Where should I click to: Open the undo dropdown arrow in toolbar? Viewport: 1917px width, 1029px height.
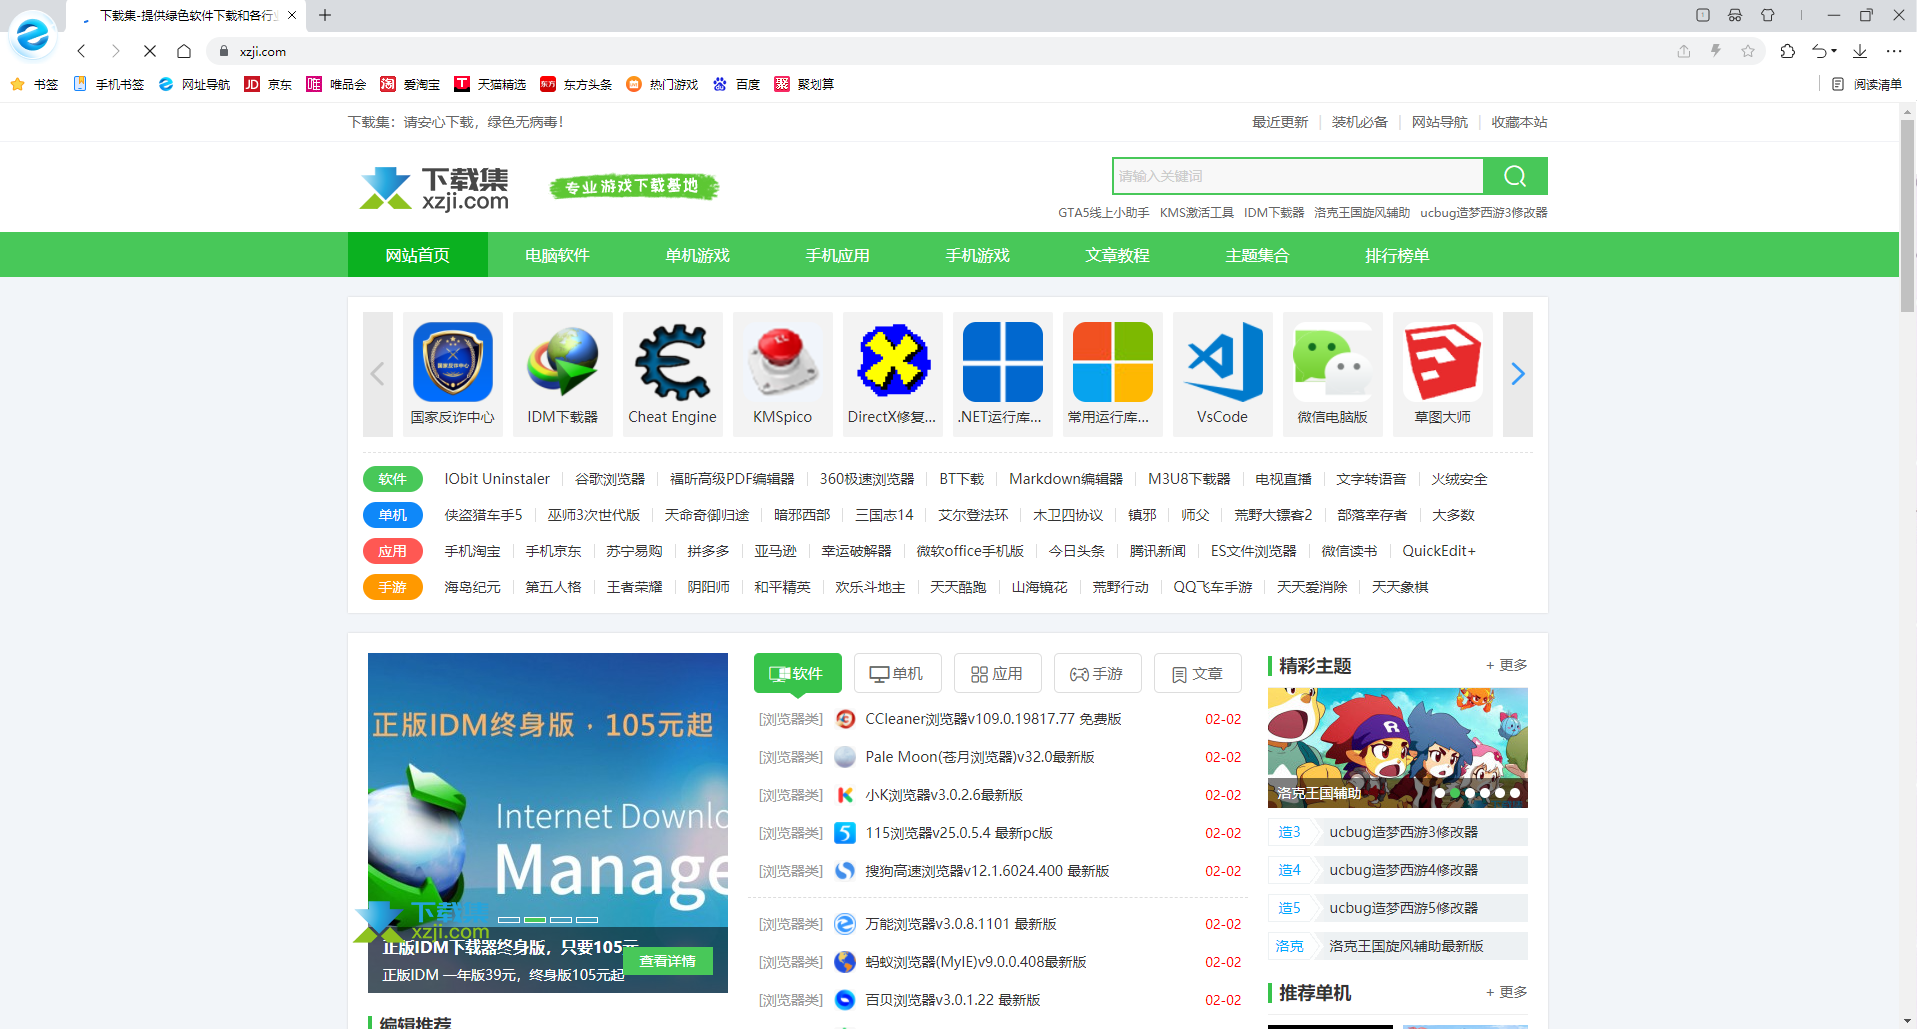click(1835, 51)
